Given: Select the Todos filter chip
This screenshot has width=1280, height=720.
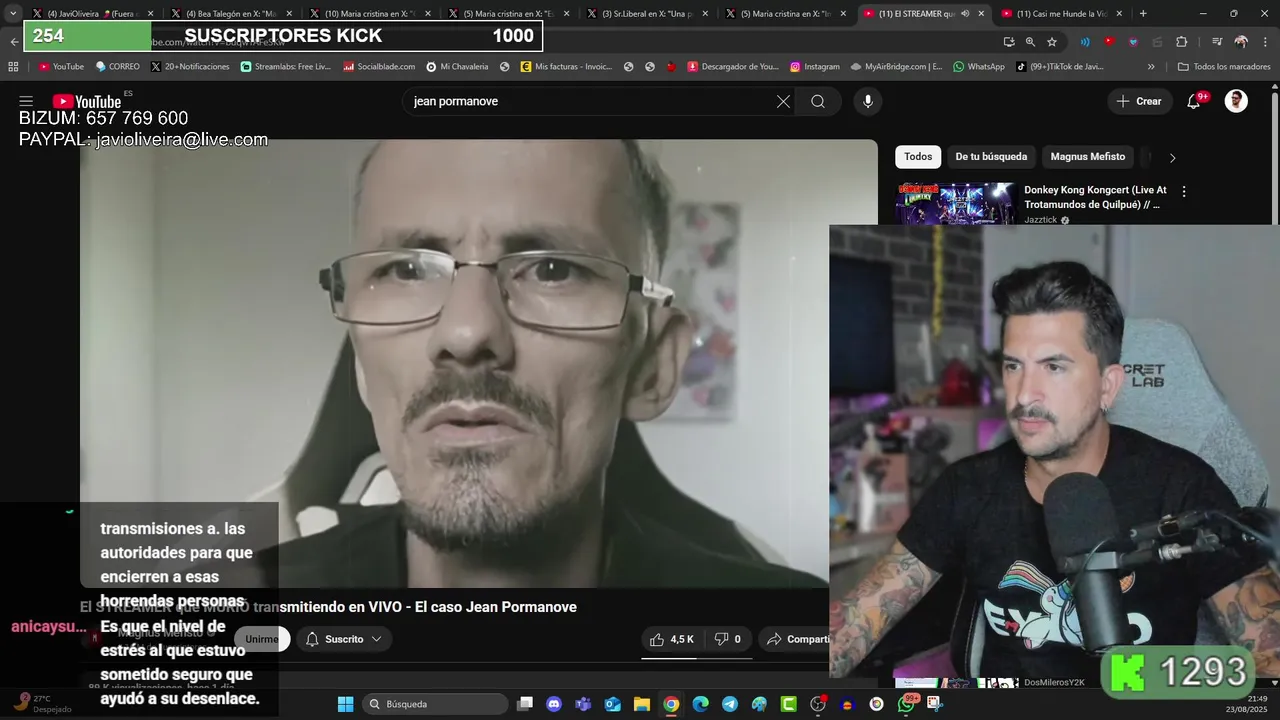Looking at the screenshot, I should click(918, 157).
